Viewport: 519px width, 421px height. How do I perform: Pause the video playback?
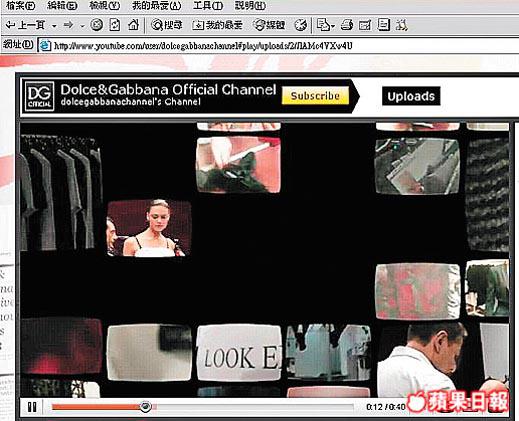click(32, 407)
